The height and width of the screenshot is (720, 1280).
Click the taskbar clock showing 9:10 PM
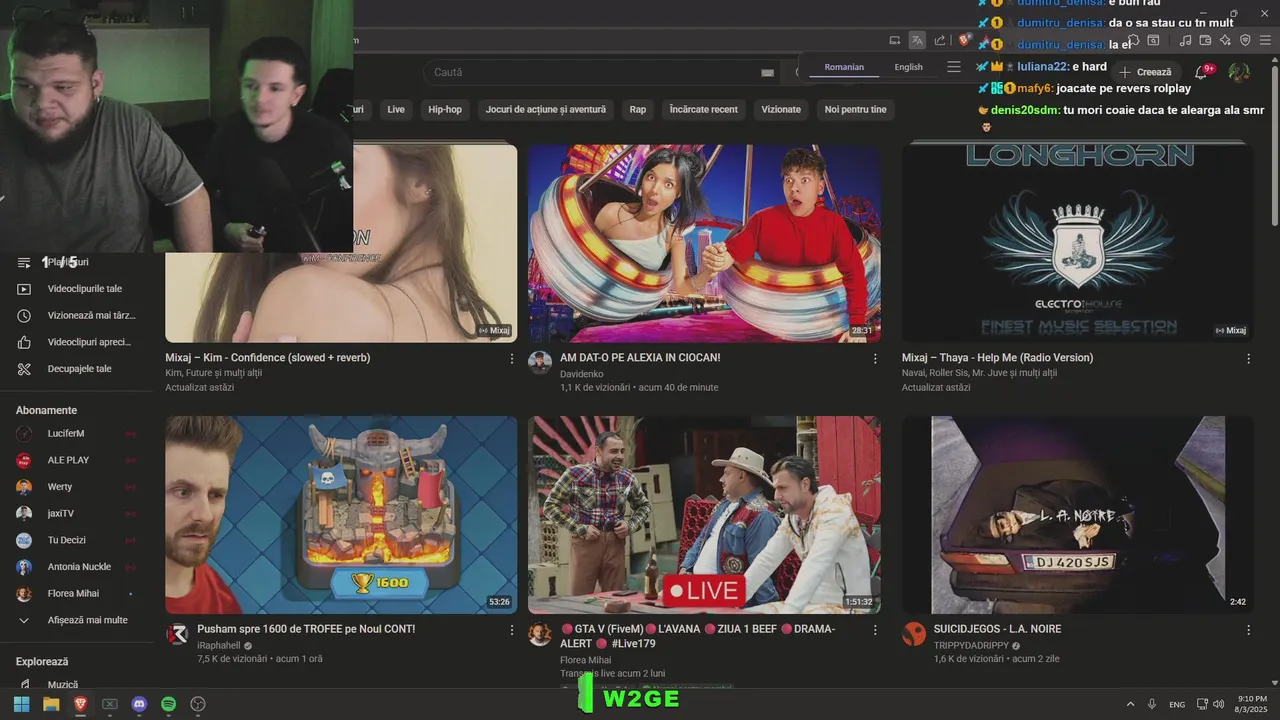point(1251,704)
